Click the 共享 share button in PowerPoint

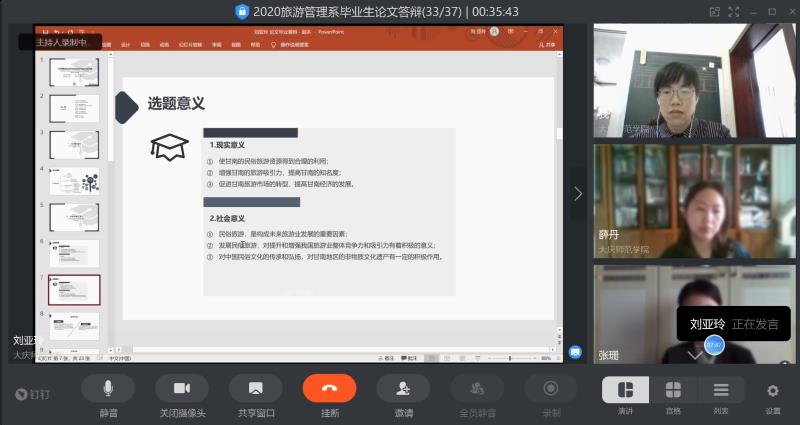[547, 45]
